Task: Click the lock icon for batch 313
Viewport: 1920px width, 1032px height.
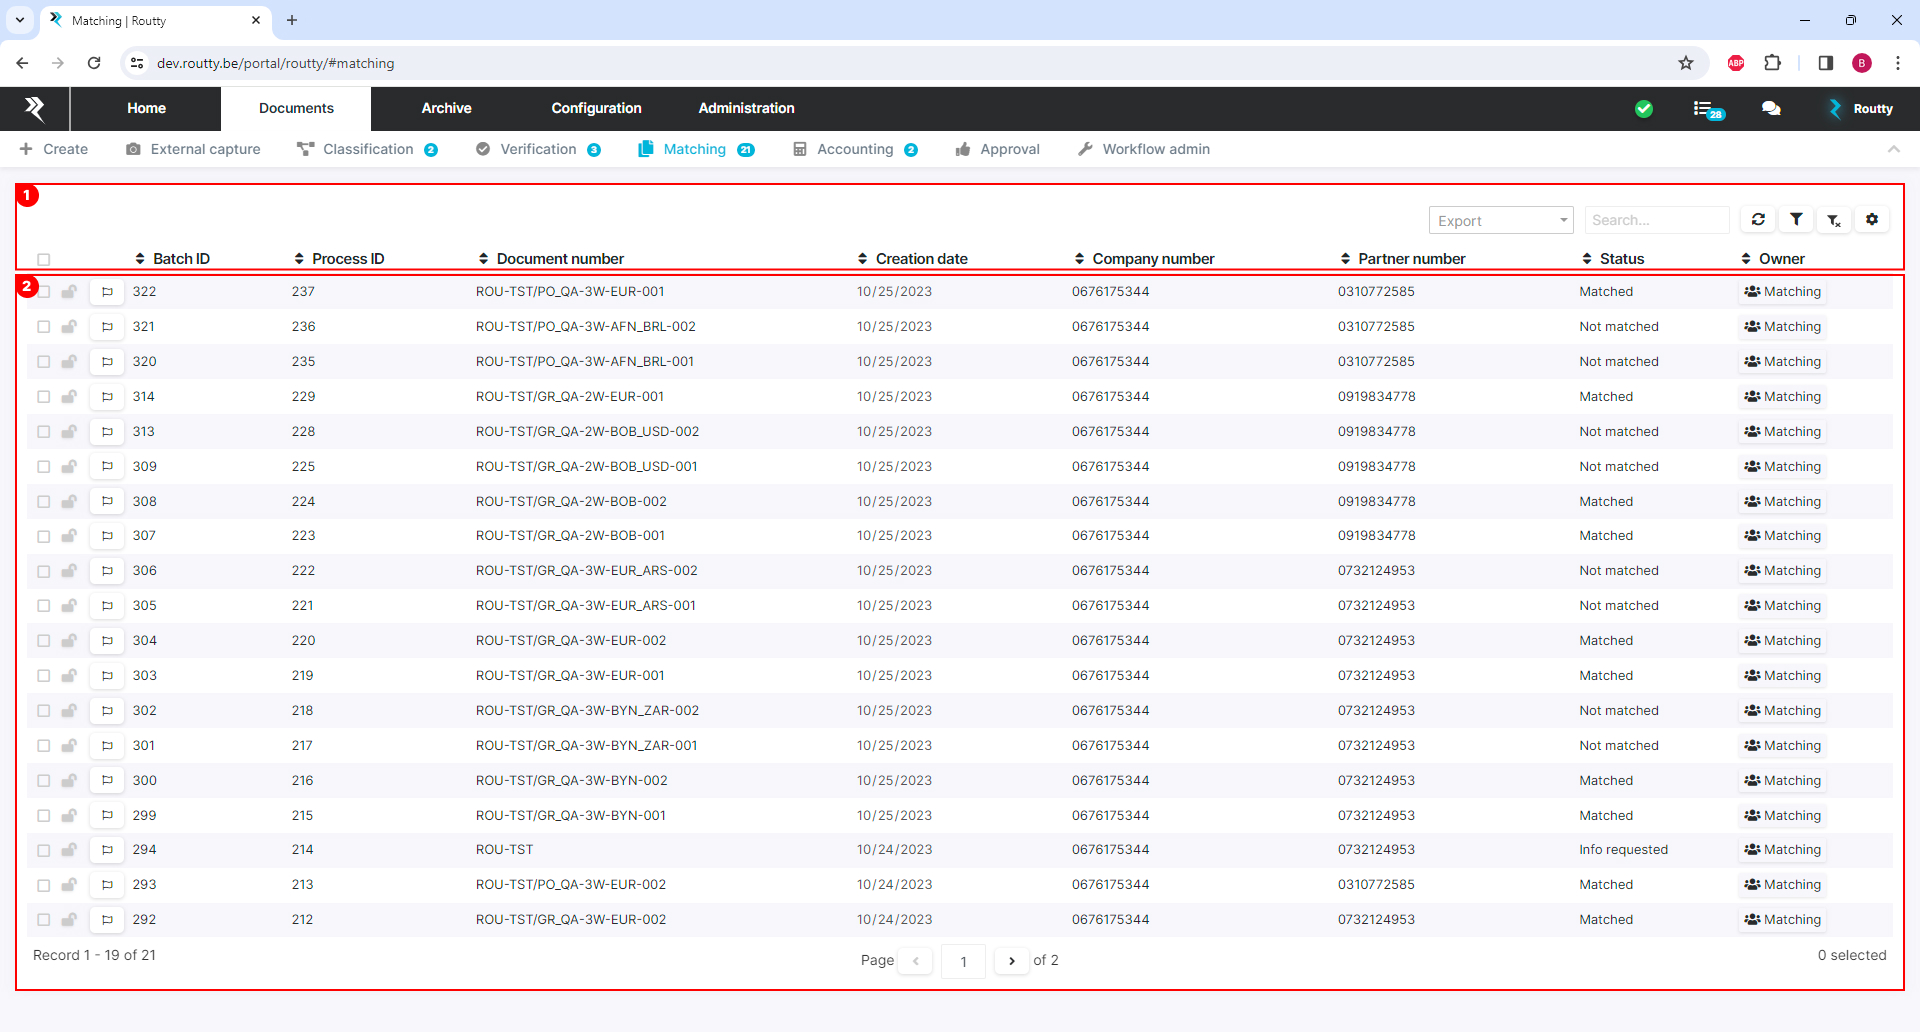Action: point(69,432)
